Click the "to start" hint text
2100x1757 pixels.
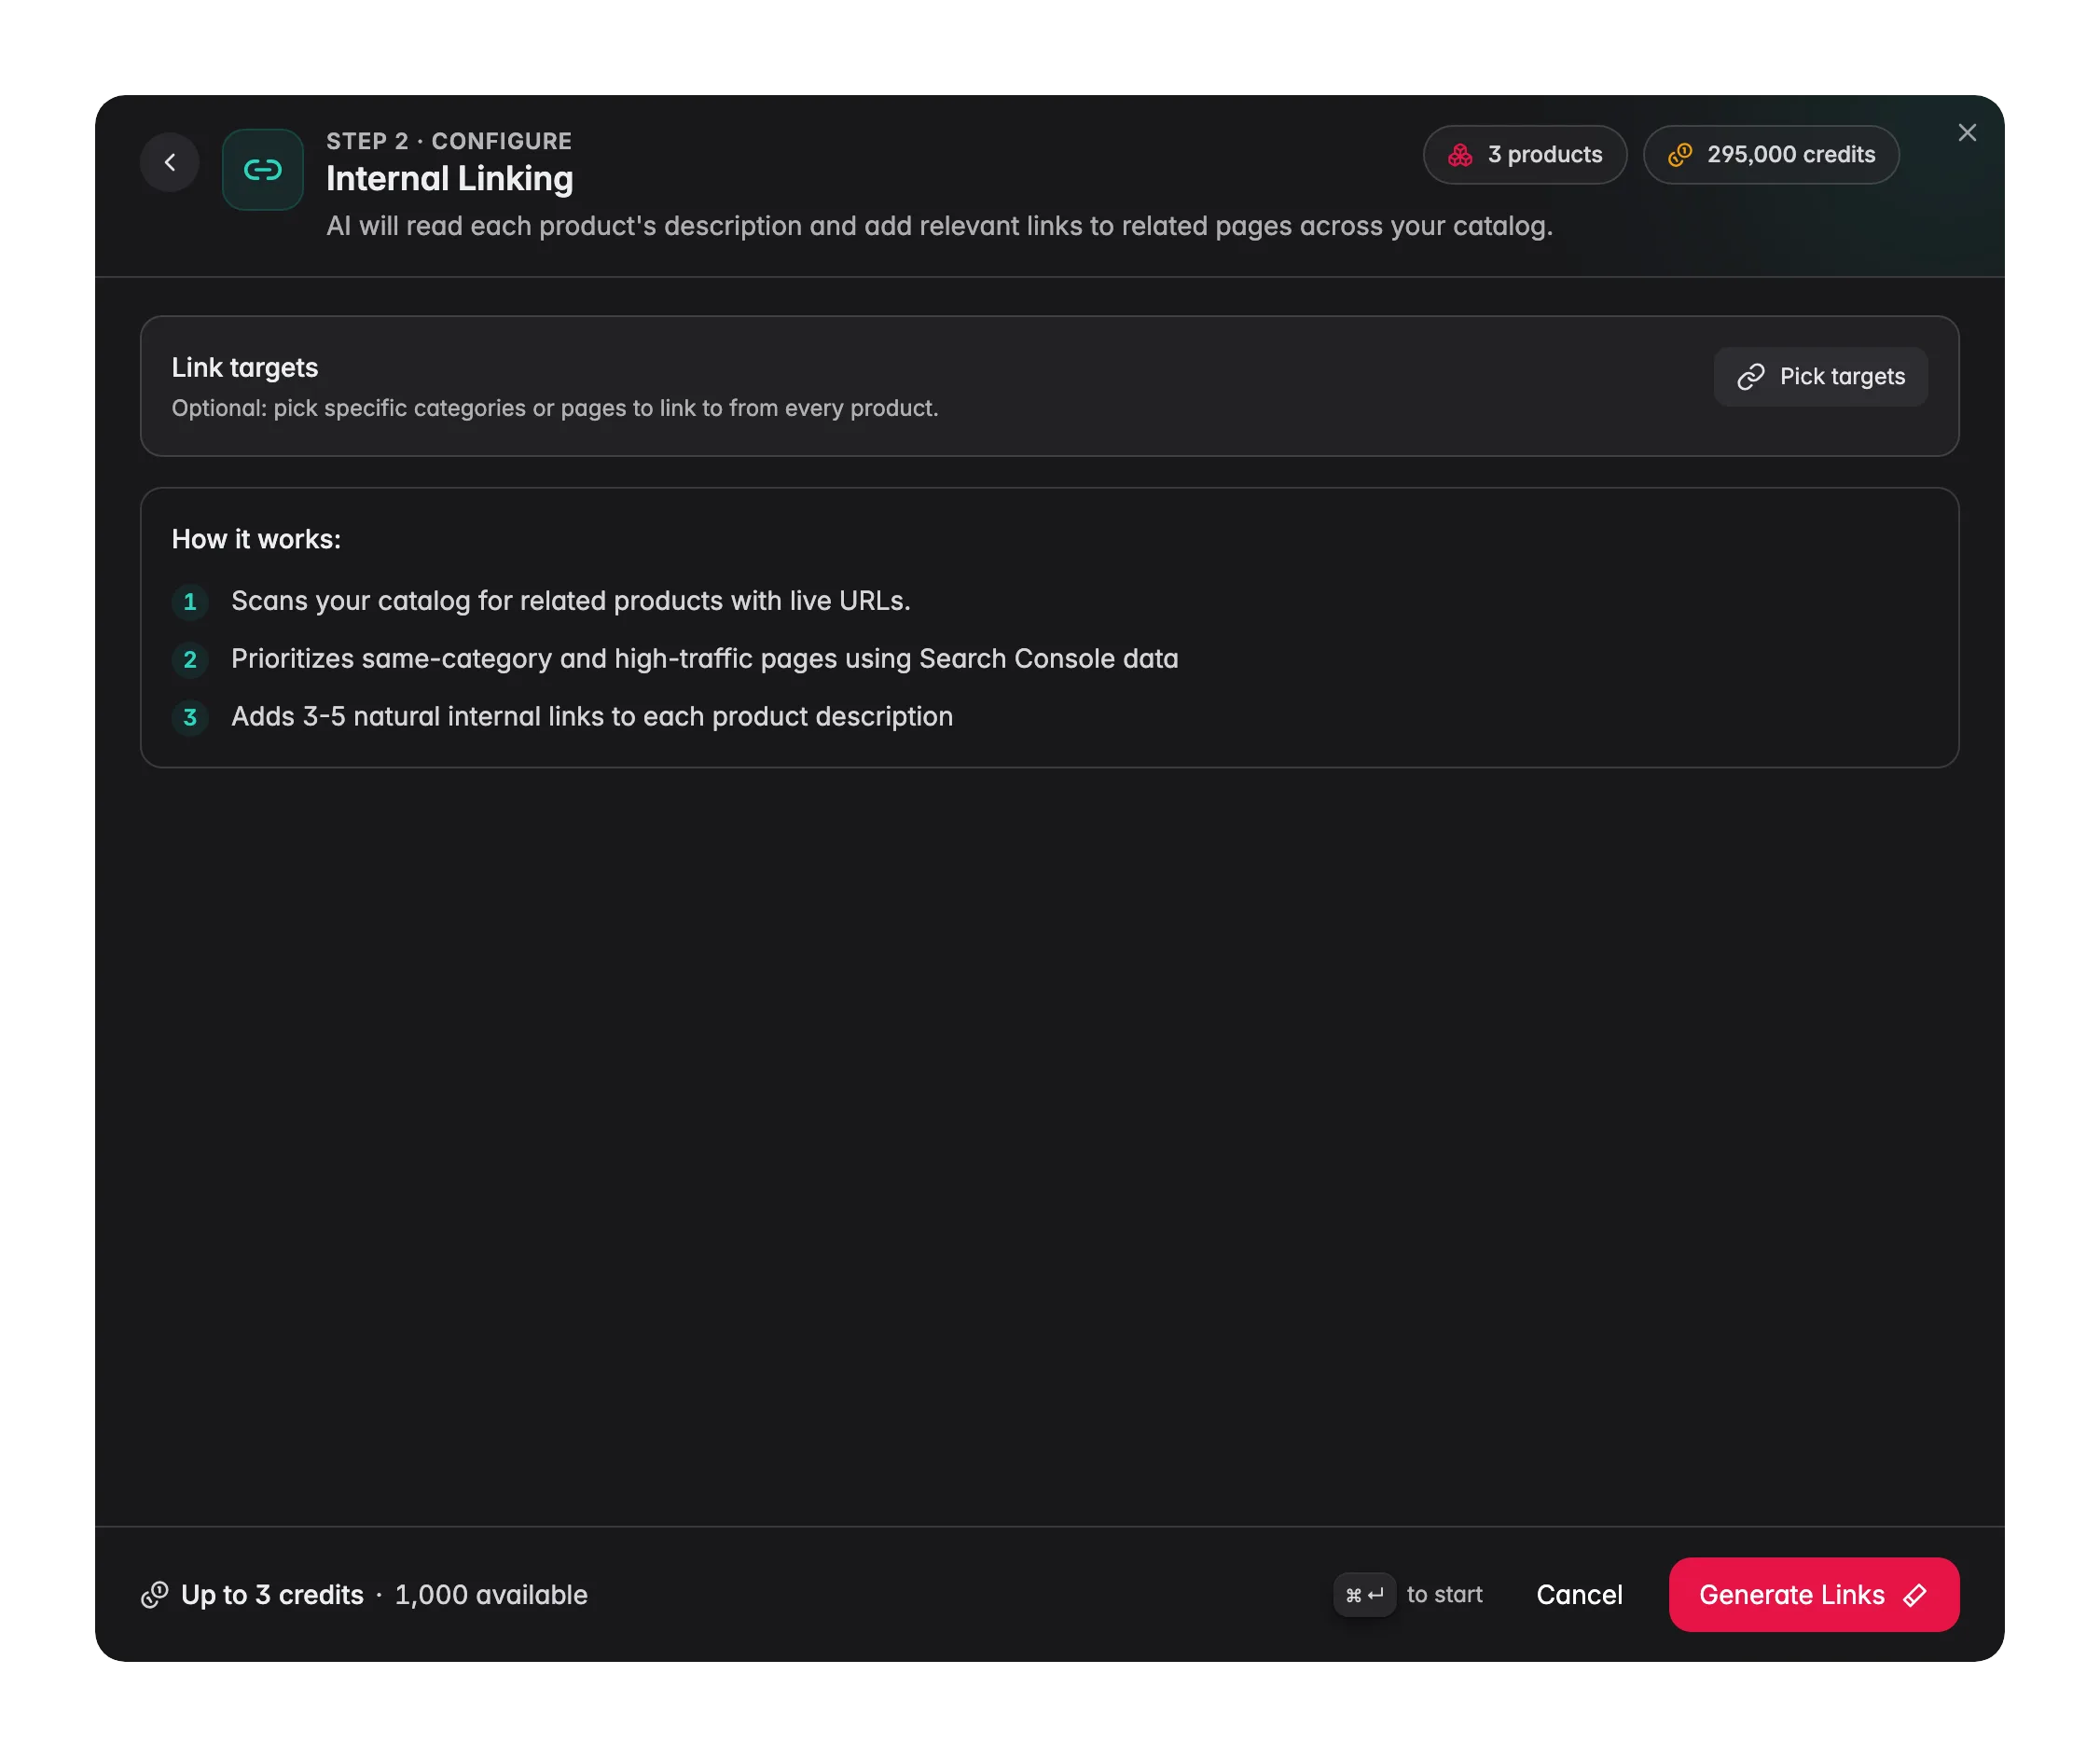(1444, 1594)
